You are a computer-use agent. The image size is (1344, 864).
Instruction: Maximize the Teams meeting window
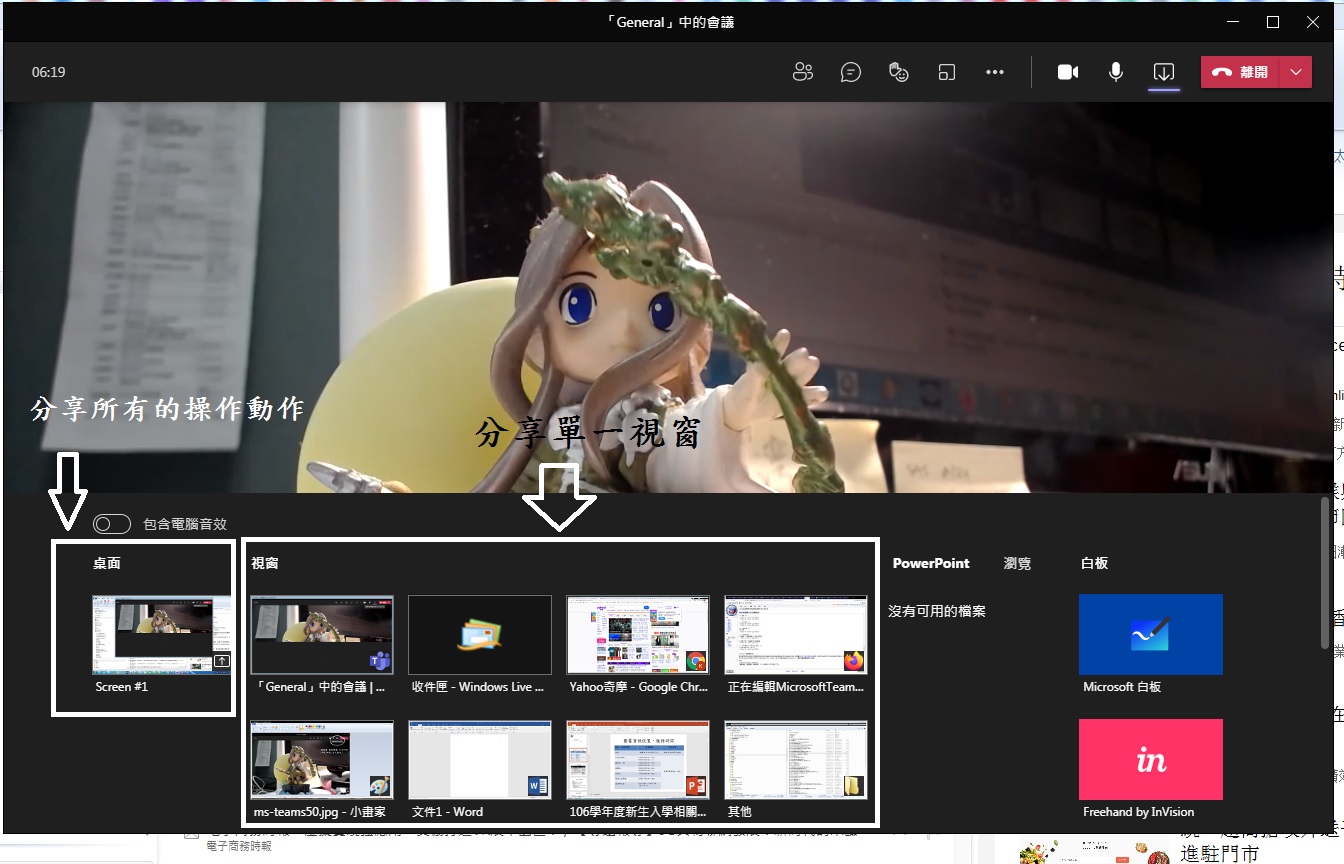(1273, 21)
